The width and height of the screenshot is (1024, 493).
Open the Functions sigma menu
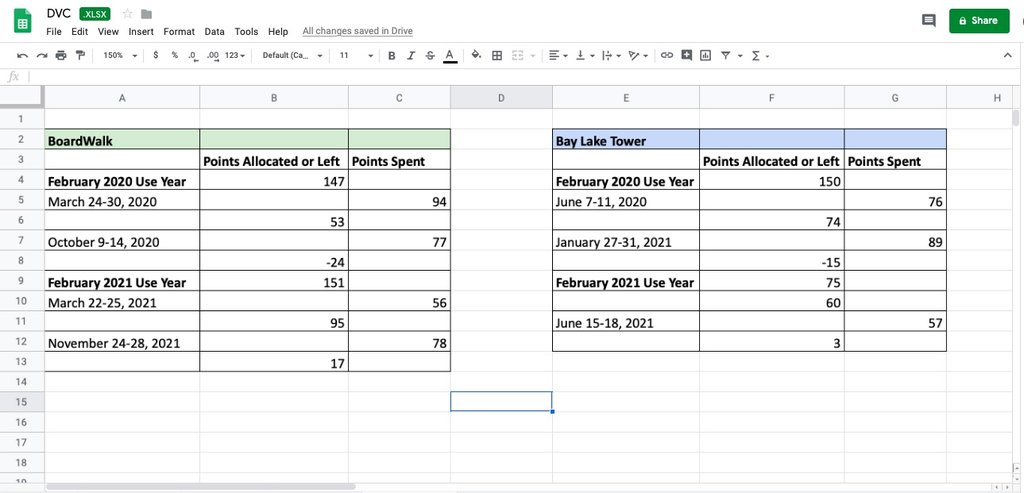click(x=760, y=56)
